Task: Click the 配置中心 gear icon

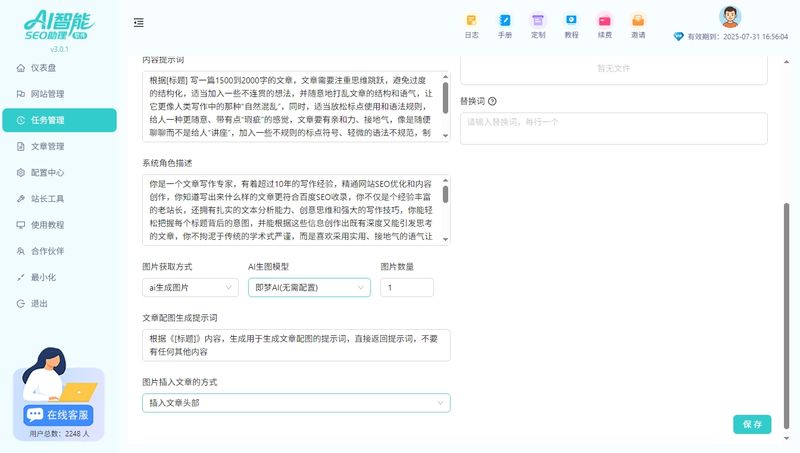Action: coord(20,172)
